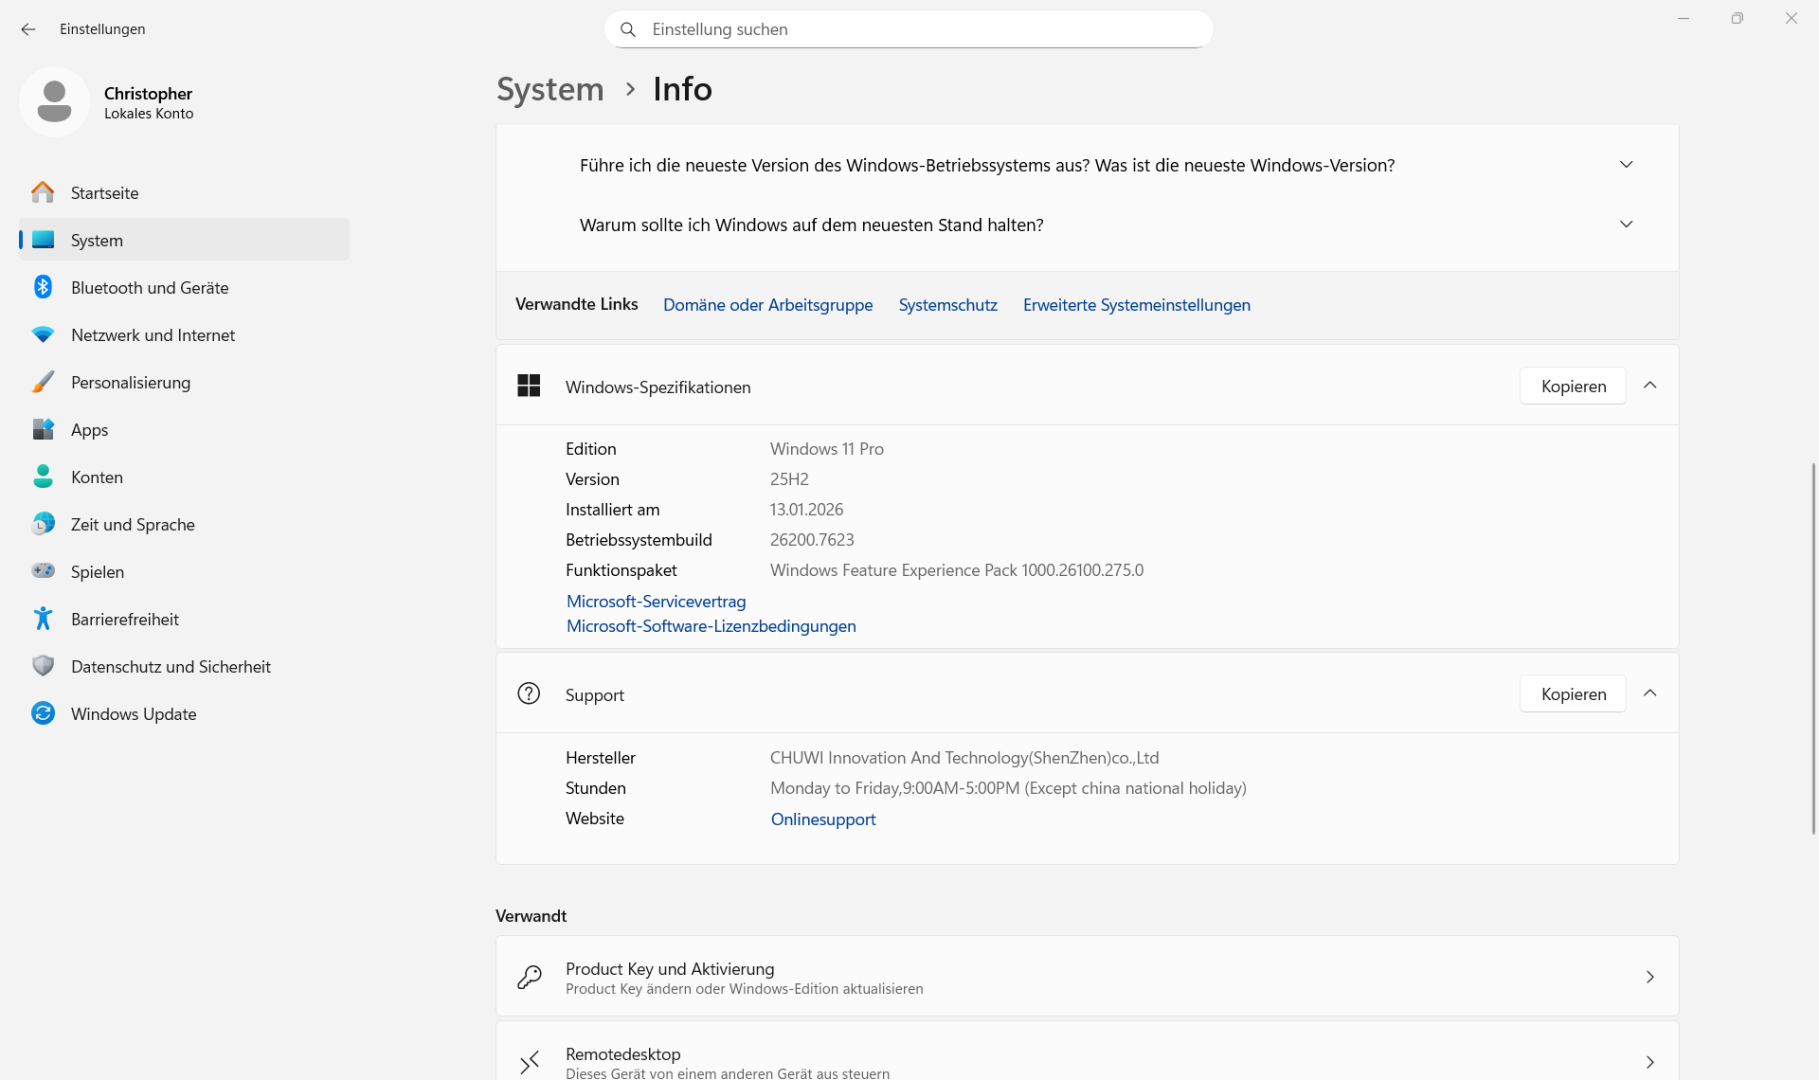Screen dimensions: 1819x1080
Task: Click the Netzwerk und Internet wifi icon
Action: click(x=43, y=335)
